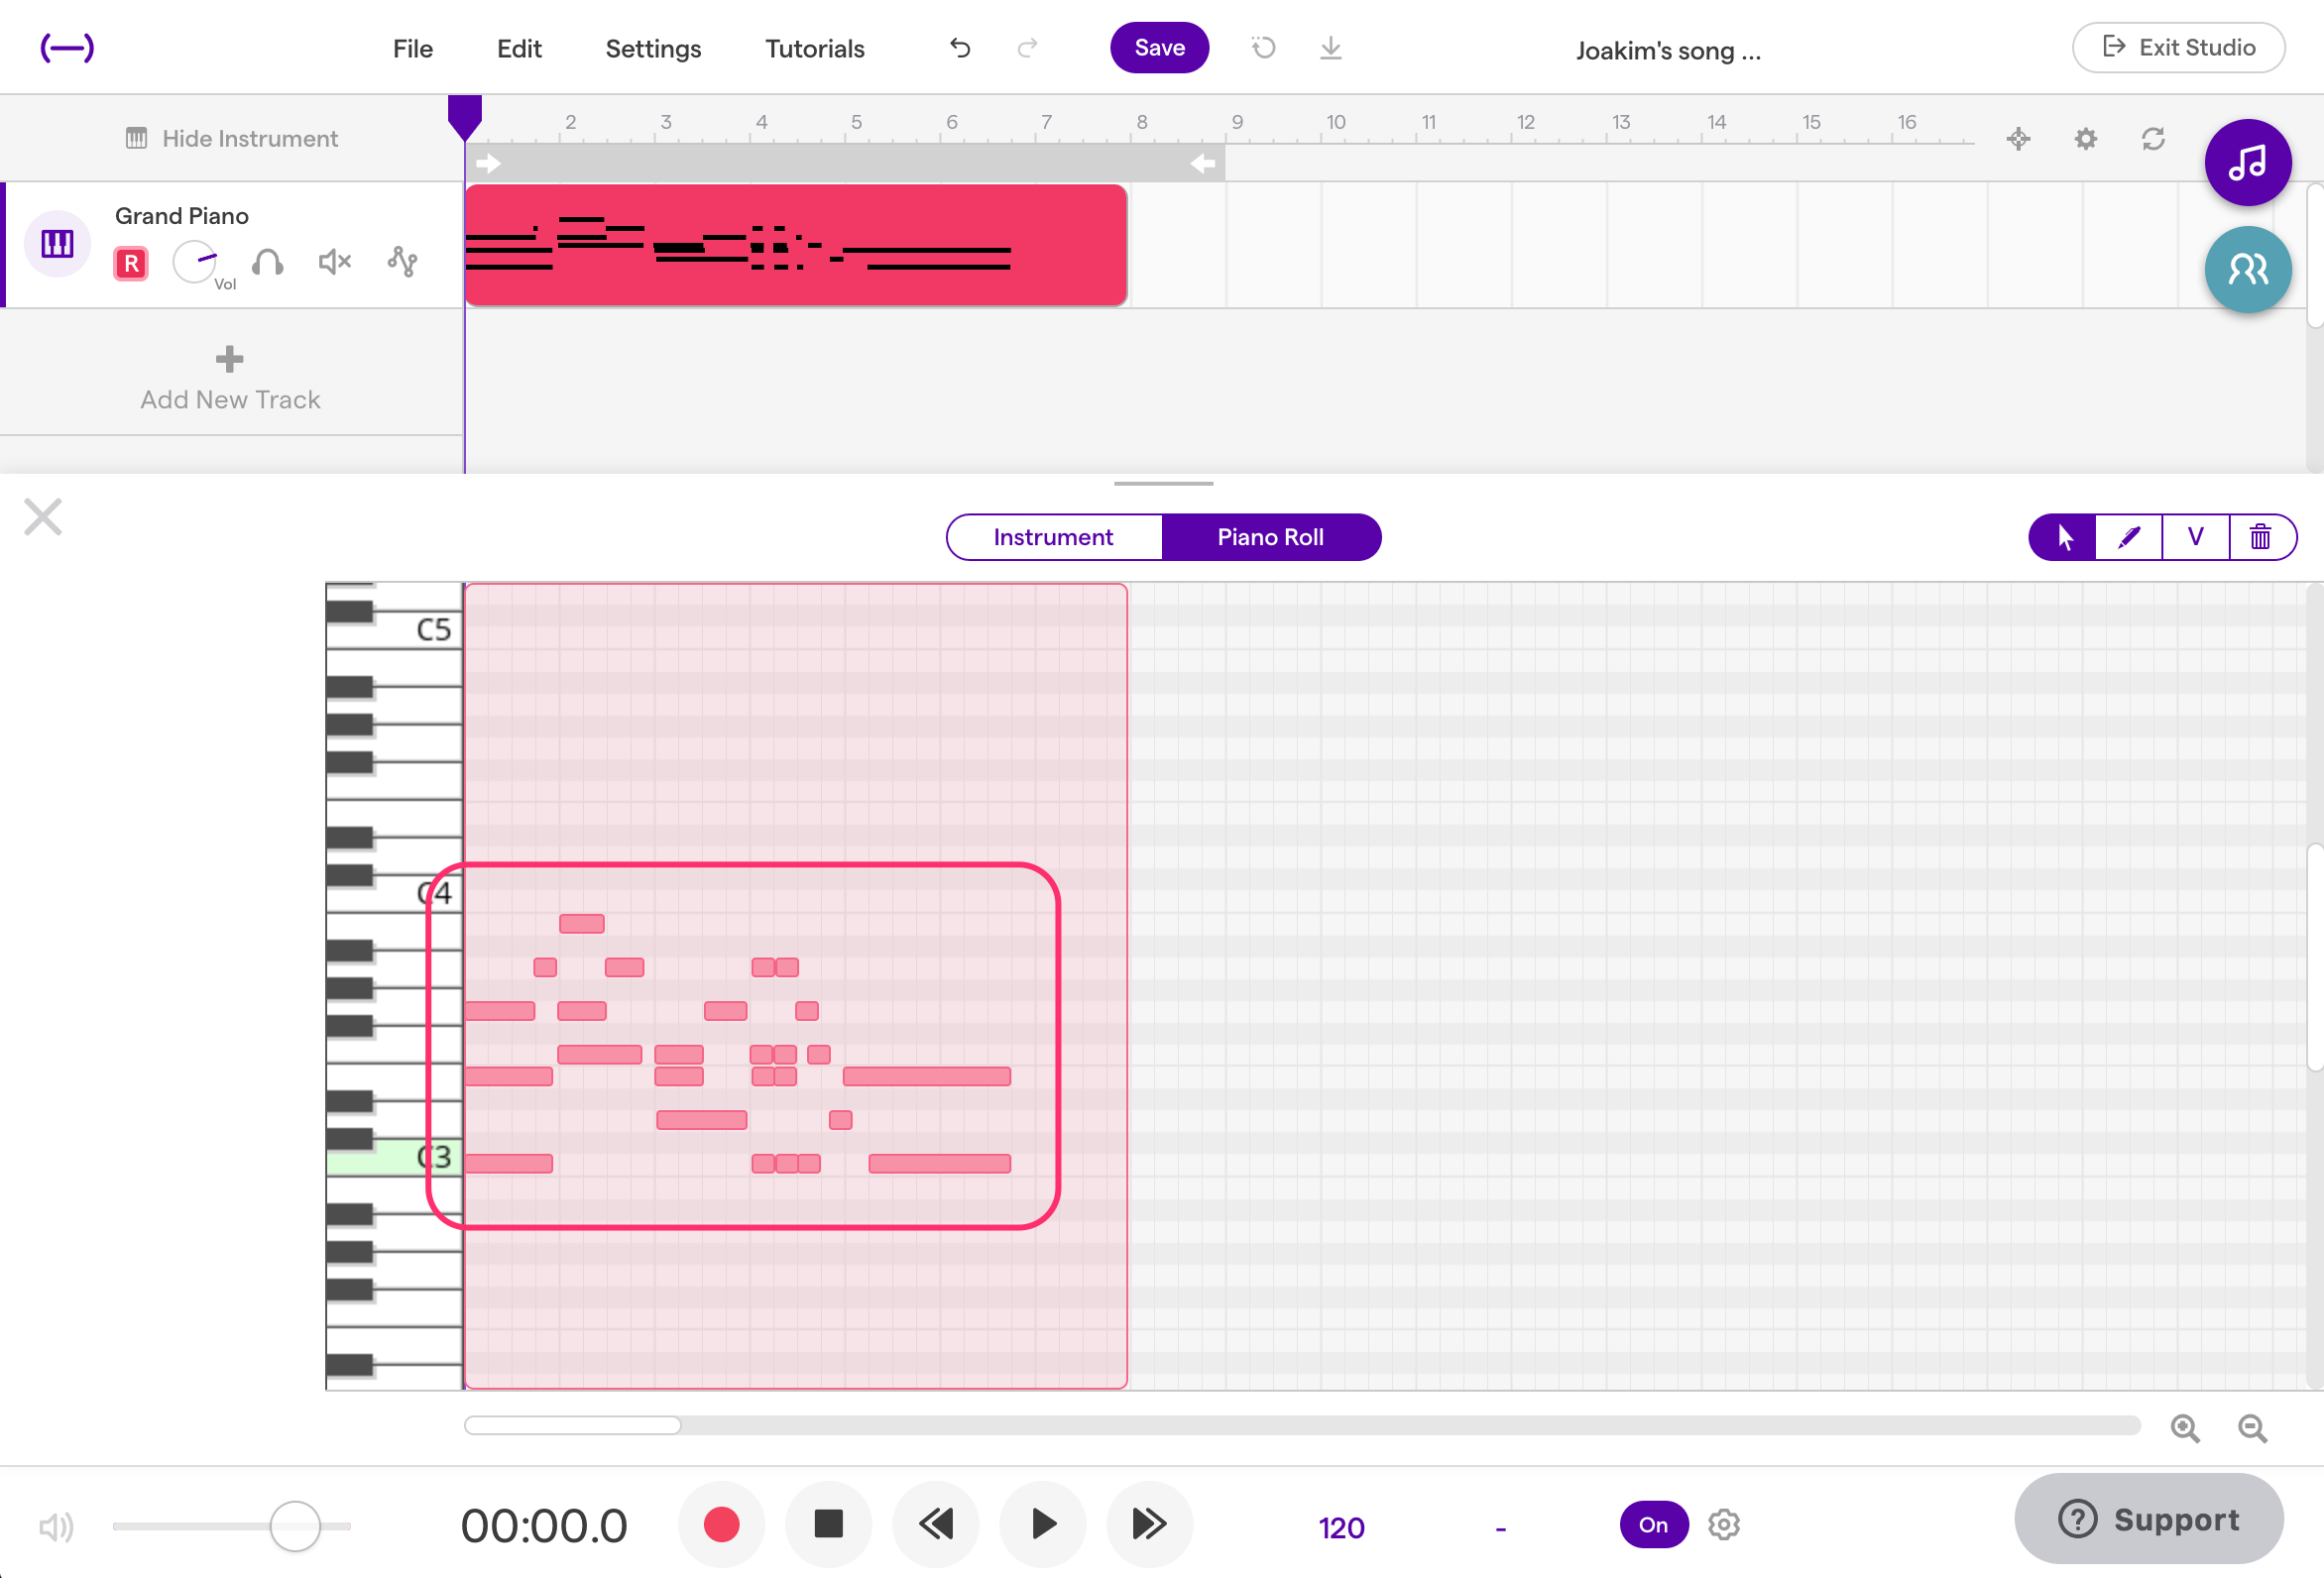The height and width of the screenshot is (1578, 2324).
Task: Click the master volume speaker icon
Action: click(55, 1526)
